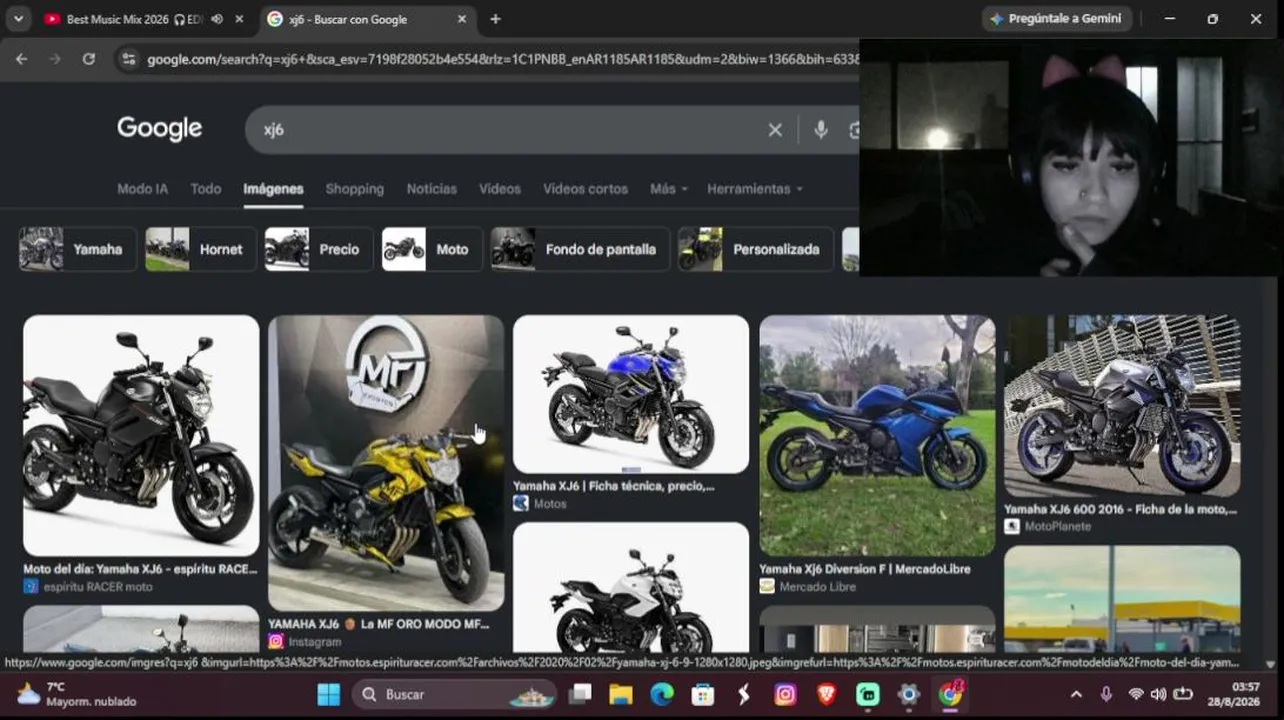Image resolution: width=1284 pixels, height=720 pixels.
Task: Select the Imágenes tab
Action: 273,189
